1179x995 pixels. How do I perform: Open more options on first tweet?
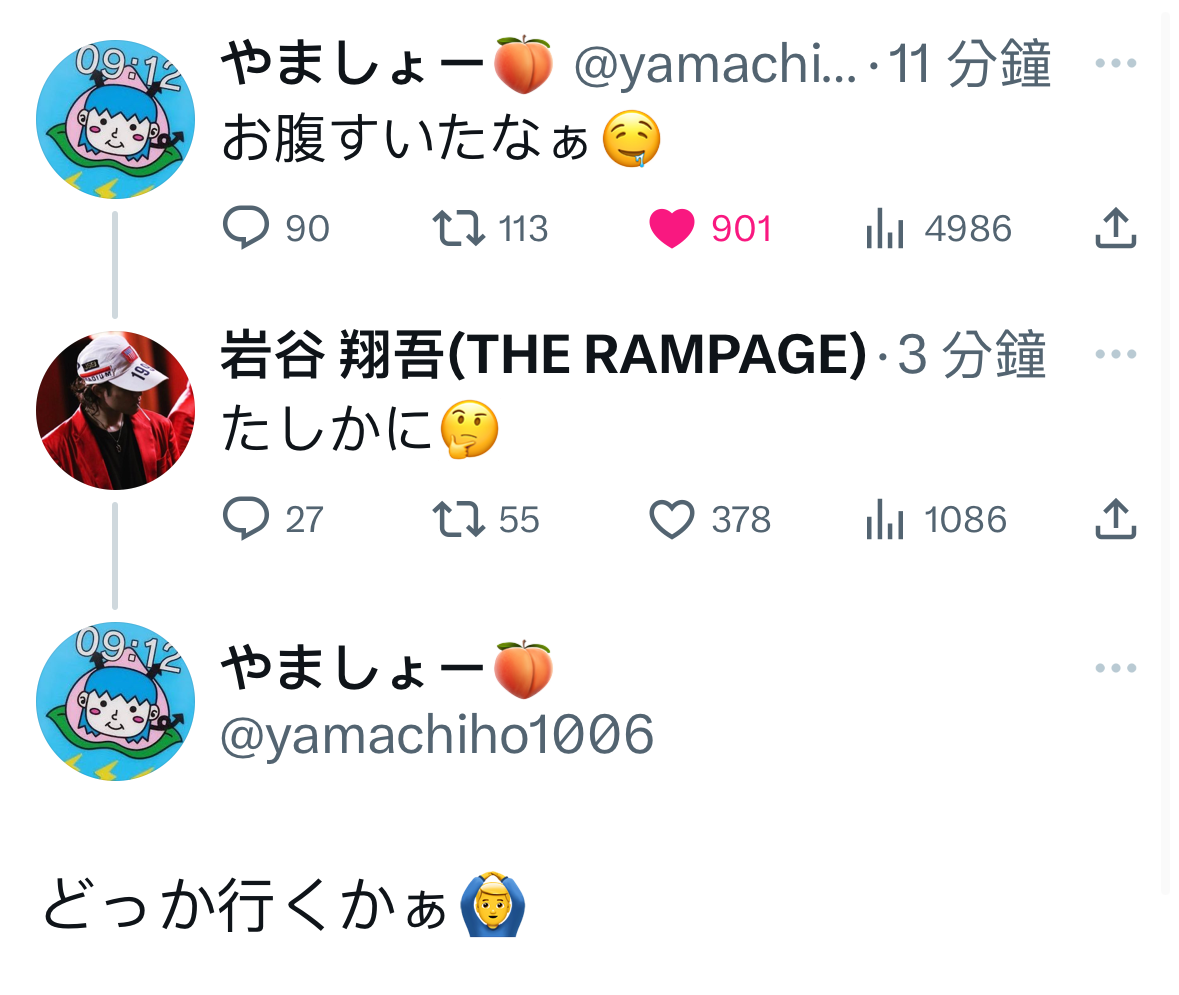tap(1115, 63)
